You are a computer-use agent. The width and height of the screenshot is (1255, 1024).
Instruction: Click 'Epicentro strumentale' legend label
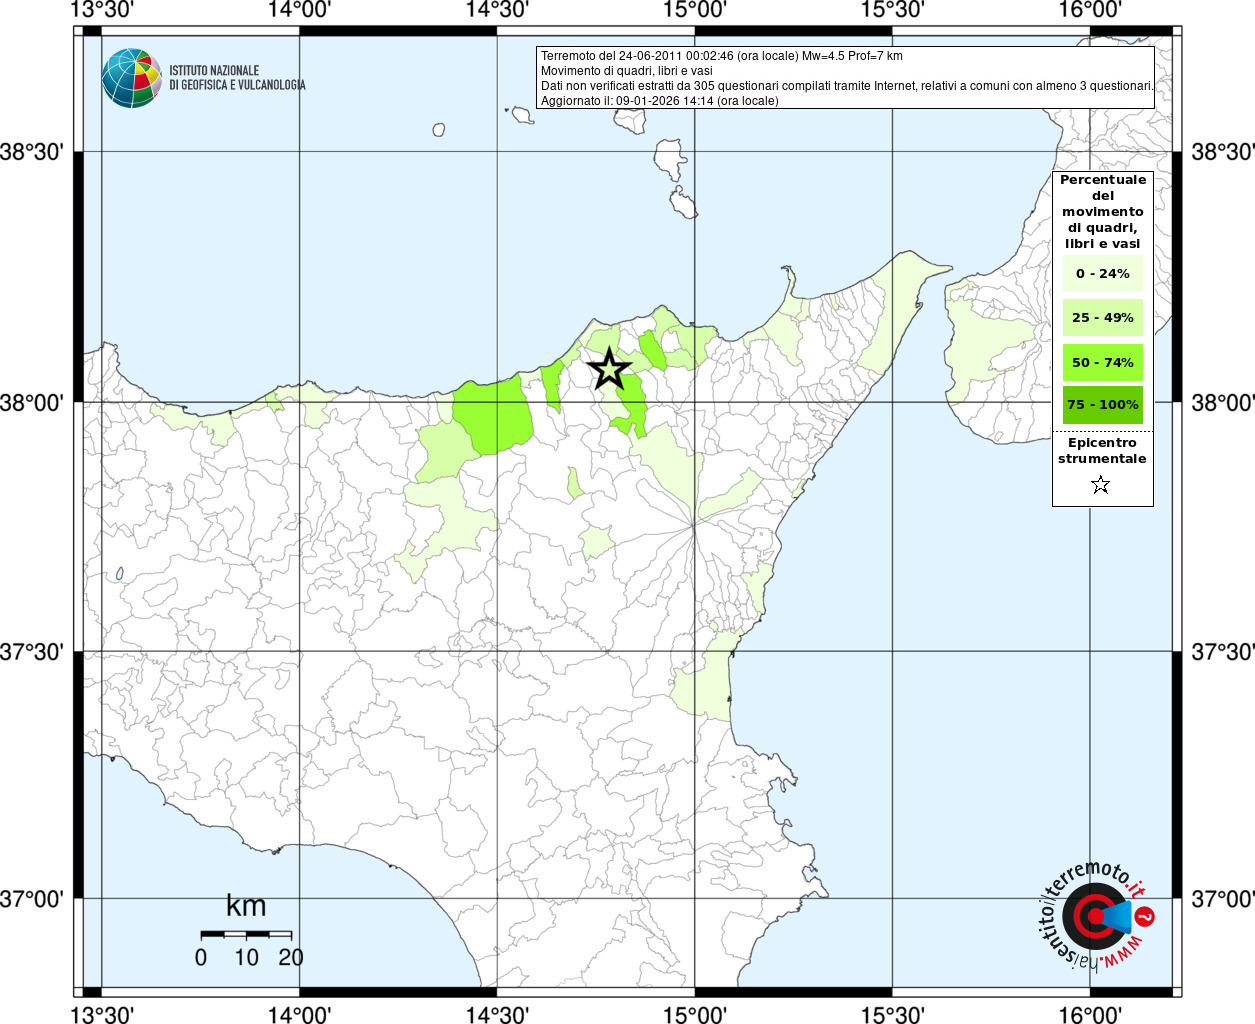(x=1102, y=451)
